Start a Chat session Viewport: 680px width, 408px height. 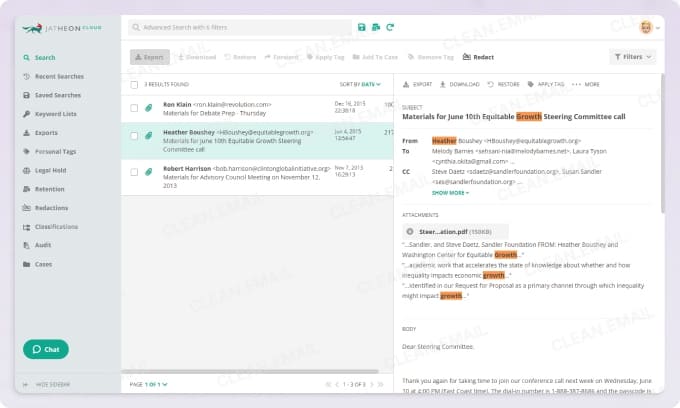pos(46,349)
